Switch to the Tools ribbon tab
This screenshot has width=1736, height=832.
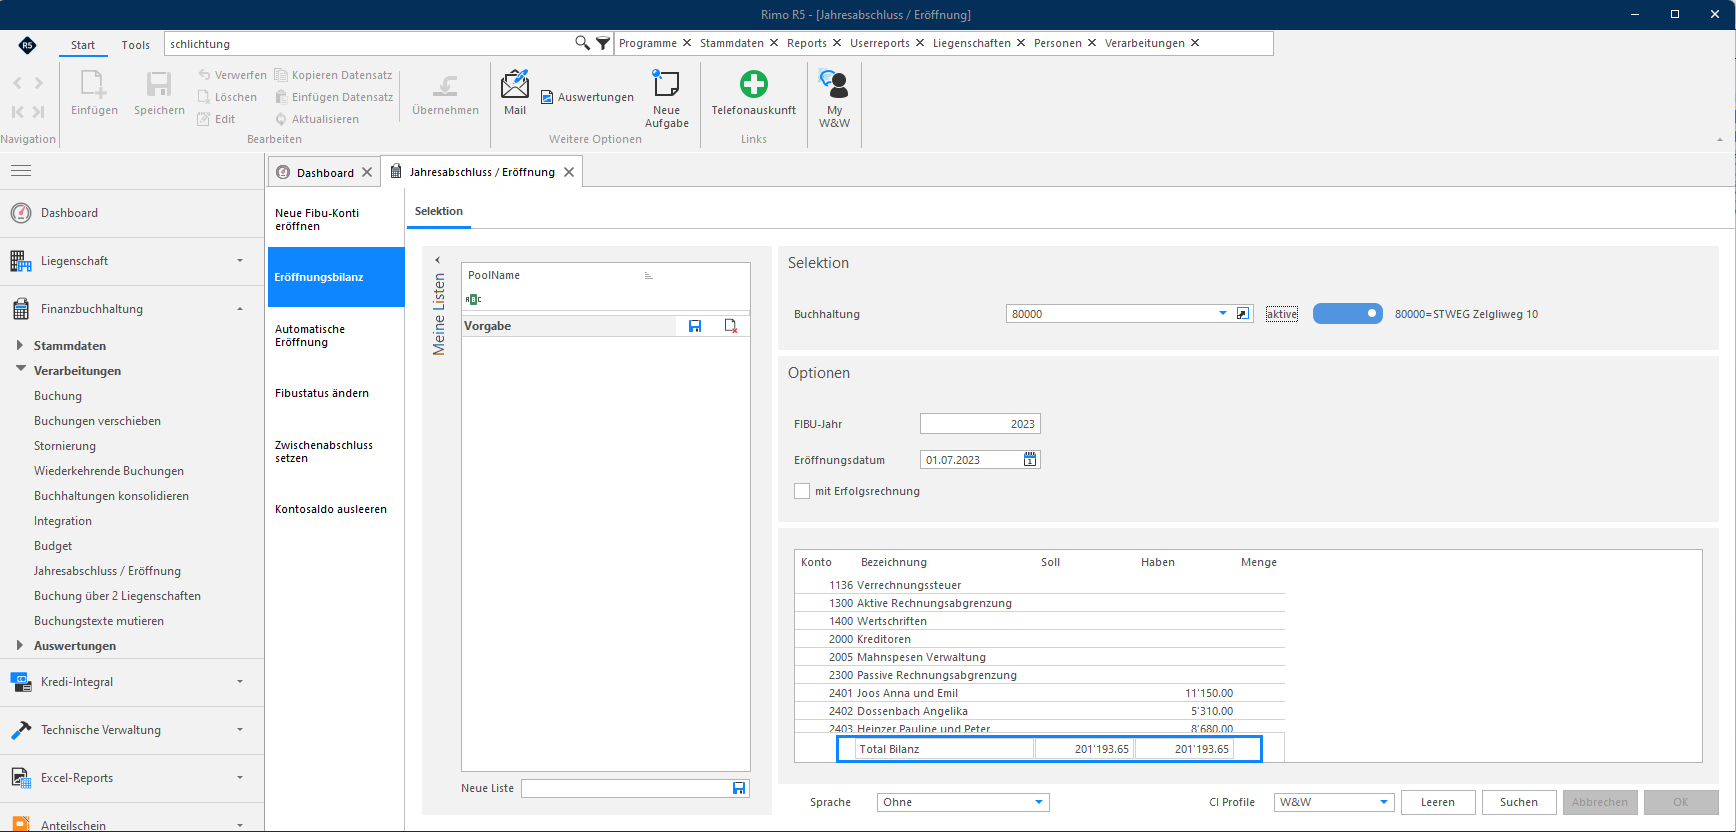click(136, 45)
